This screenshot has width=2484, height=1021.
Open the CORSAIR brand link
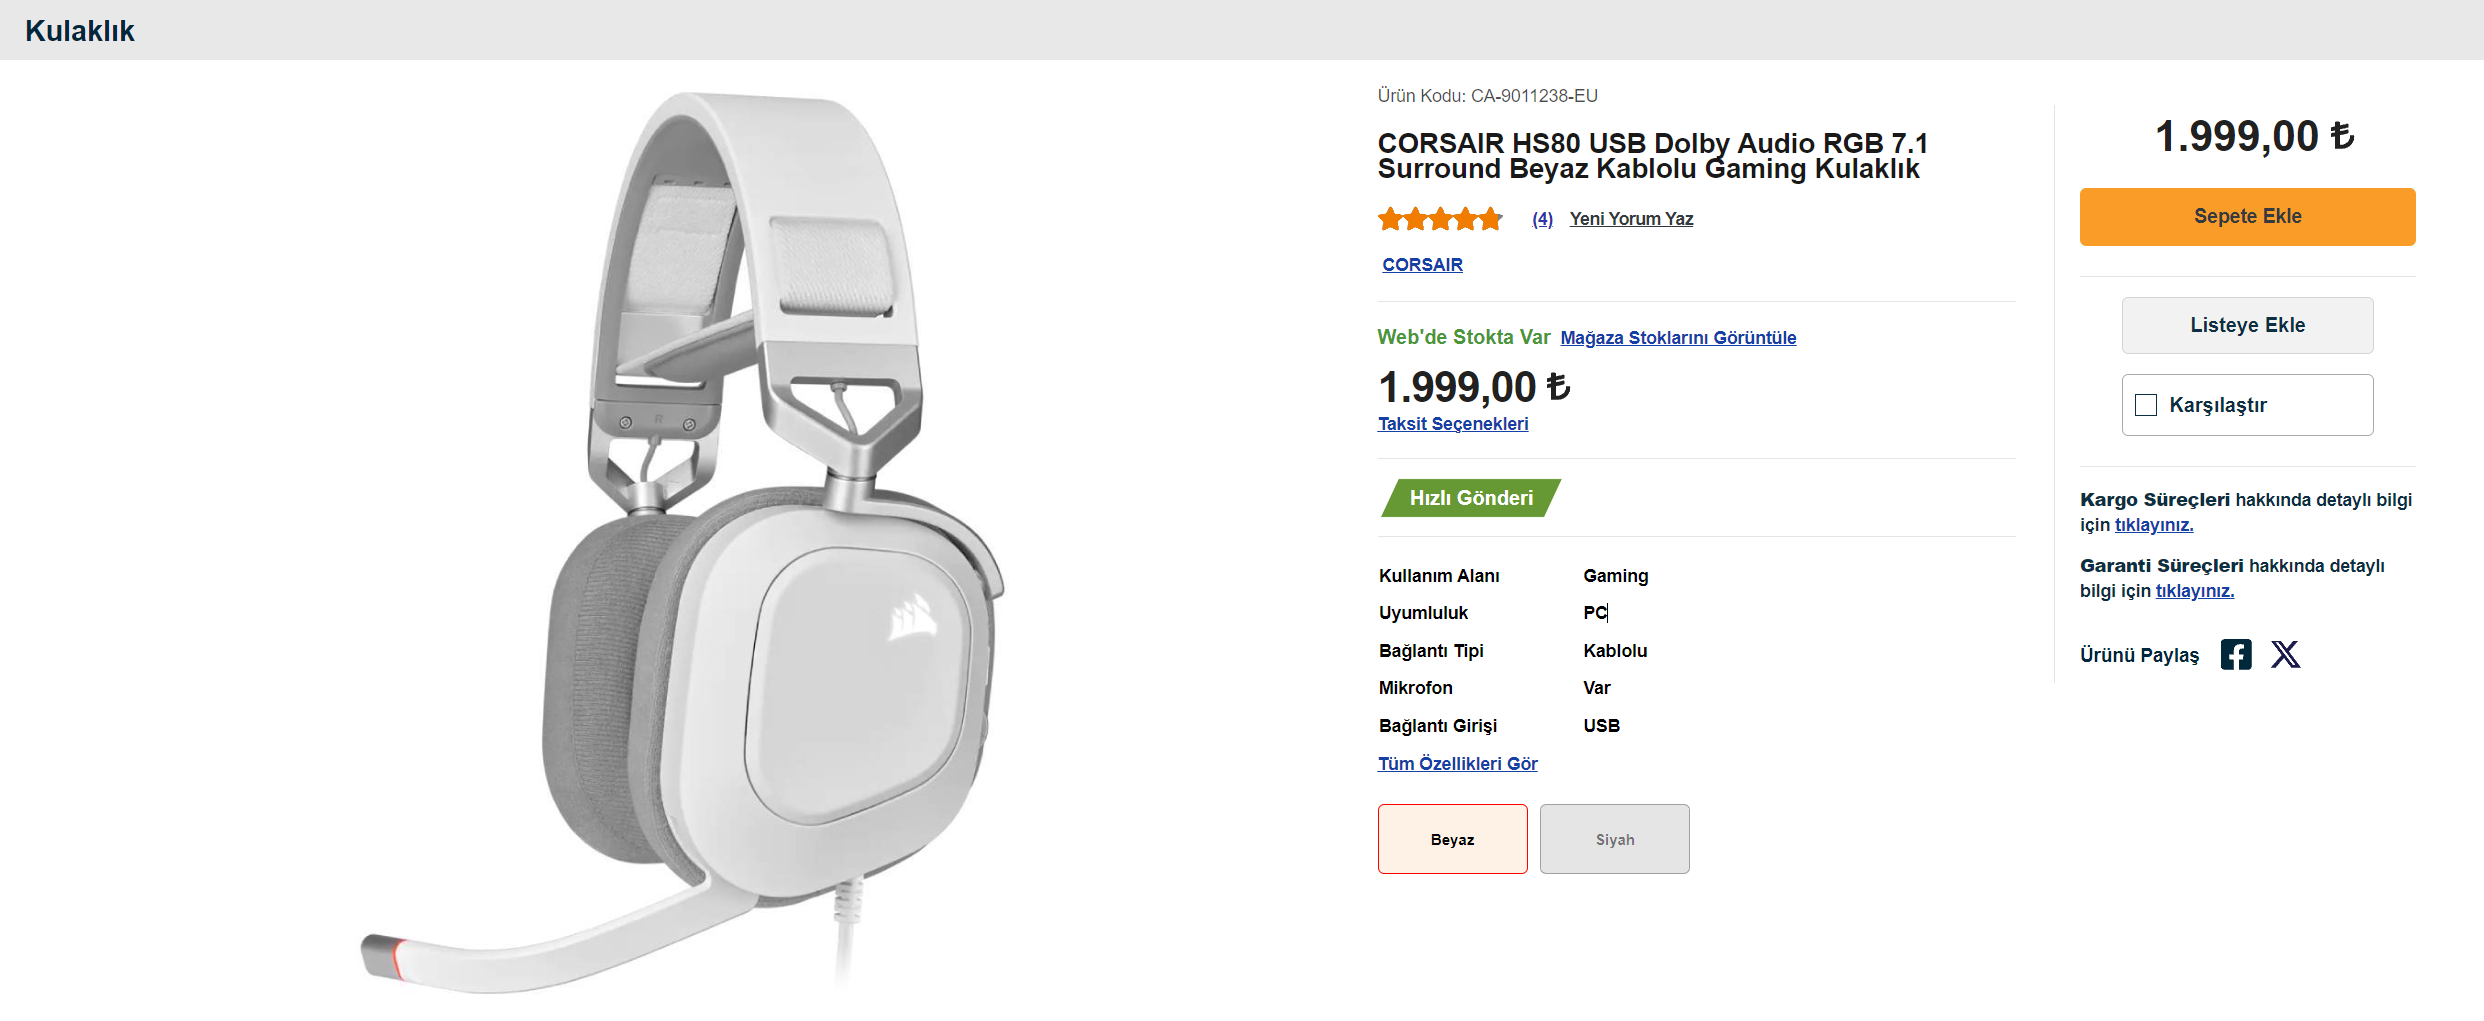pos(1422,265)
